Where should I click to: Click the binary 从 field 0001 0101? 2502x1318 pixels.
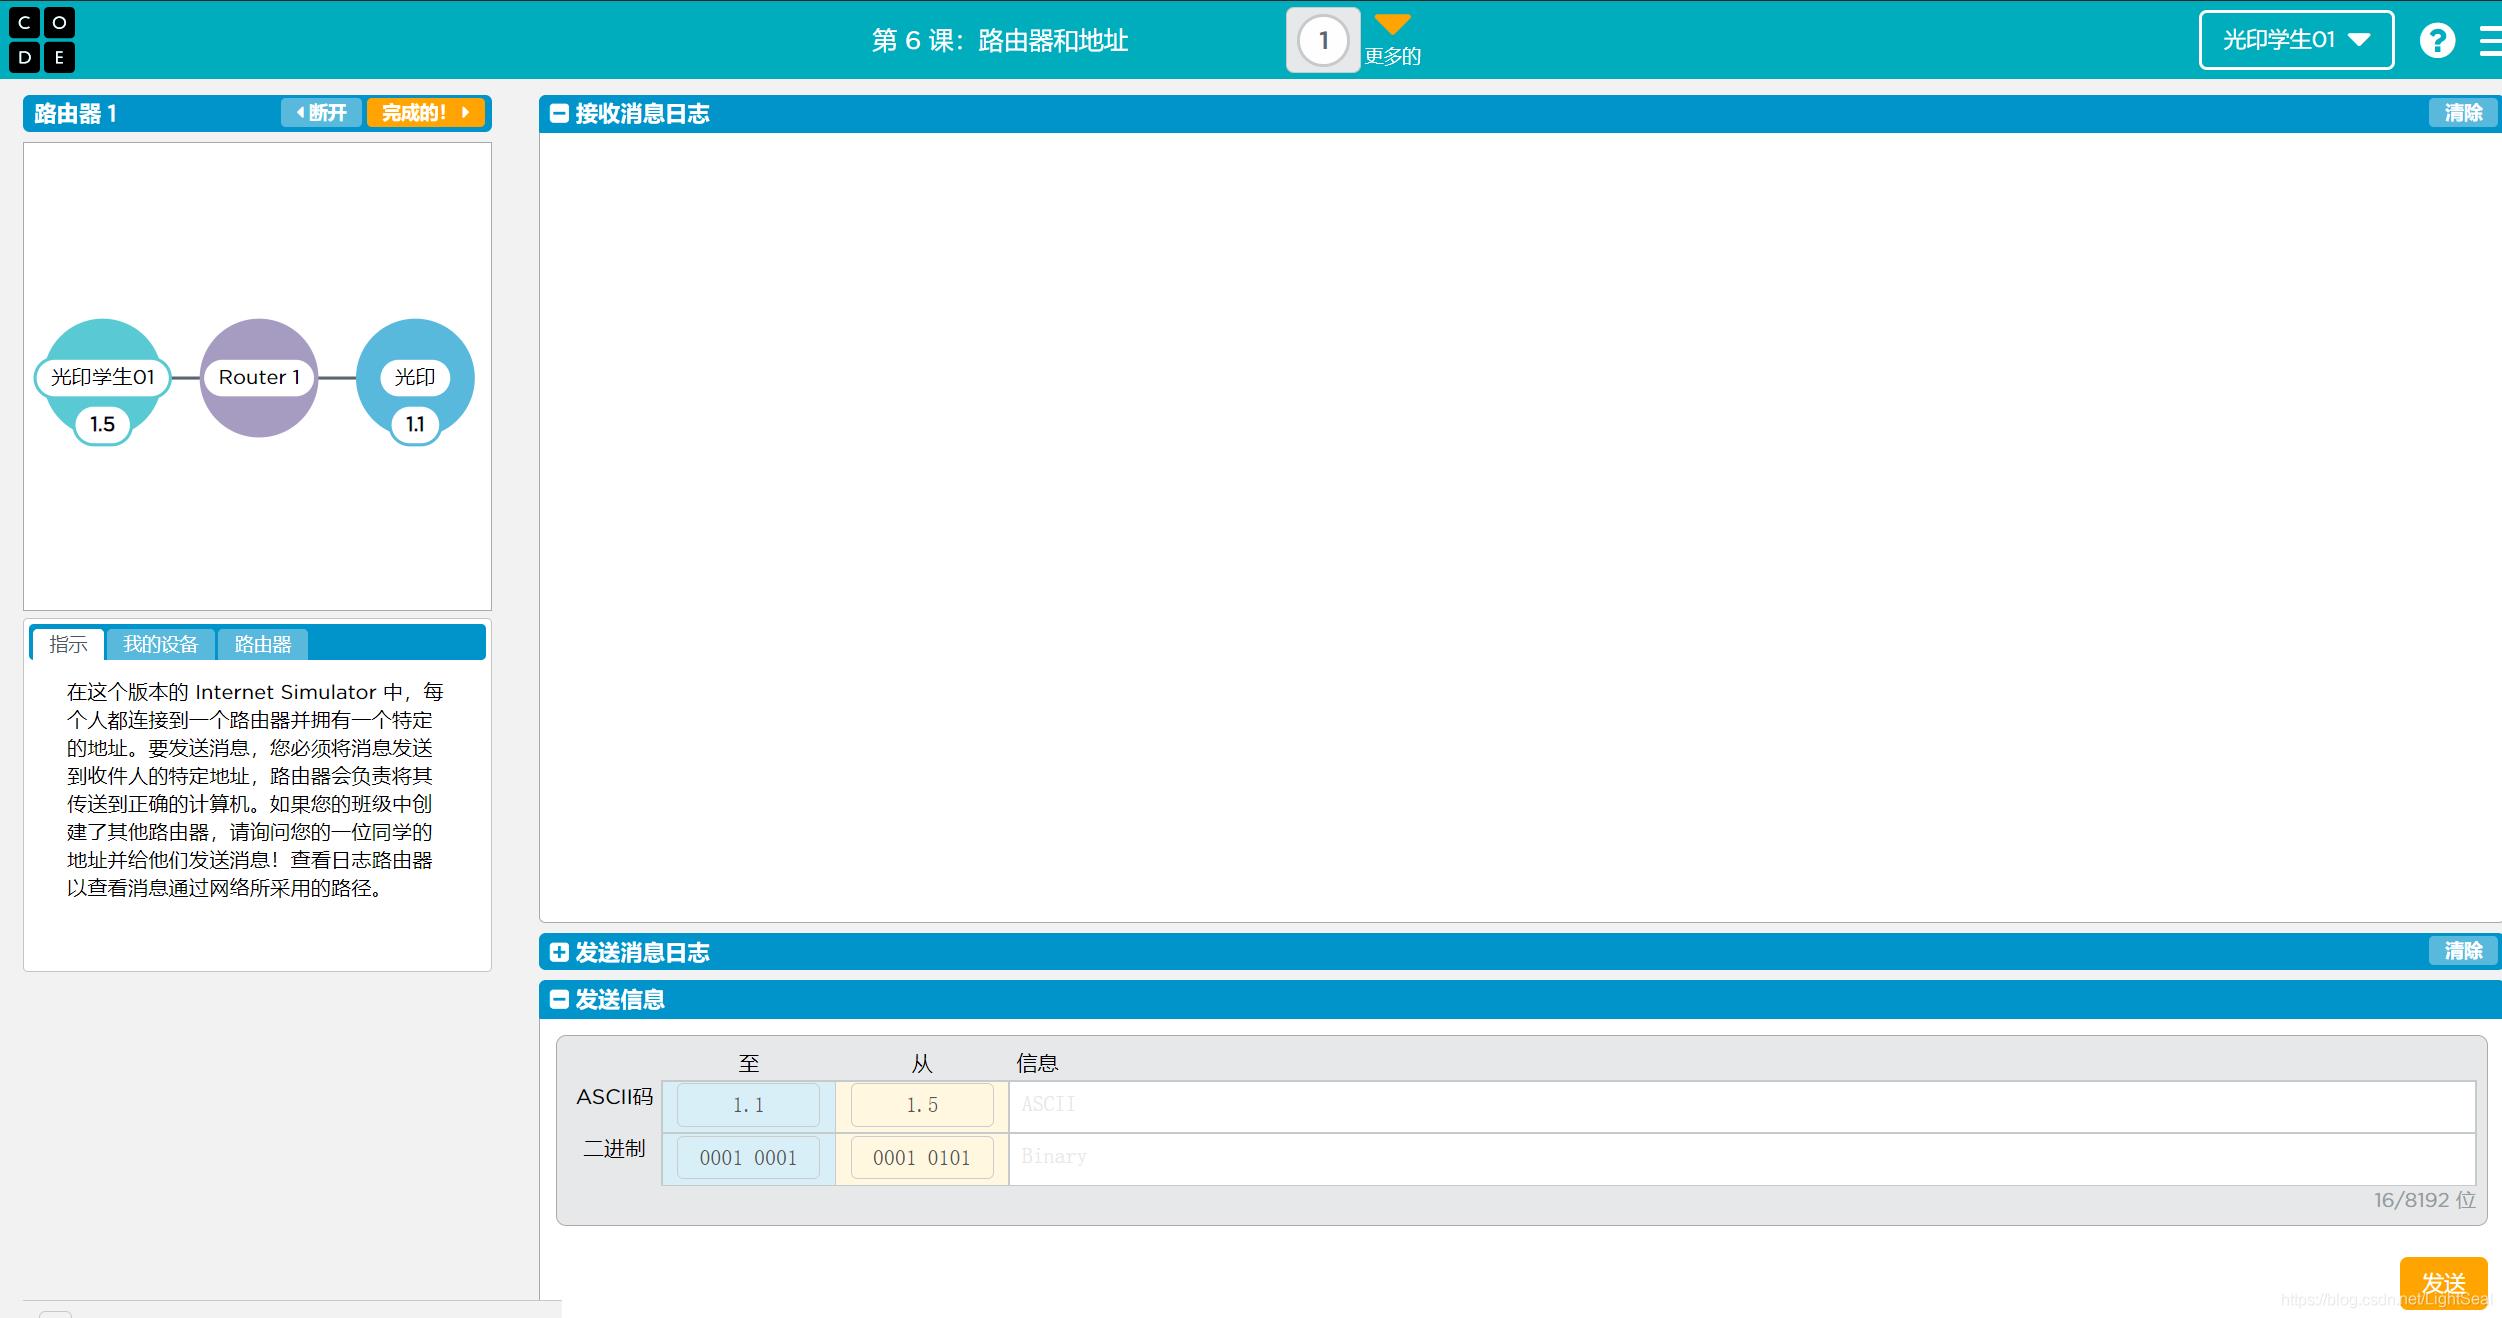point(922,1158)
